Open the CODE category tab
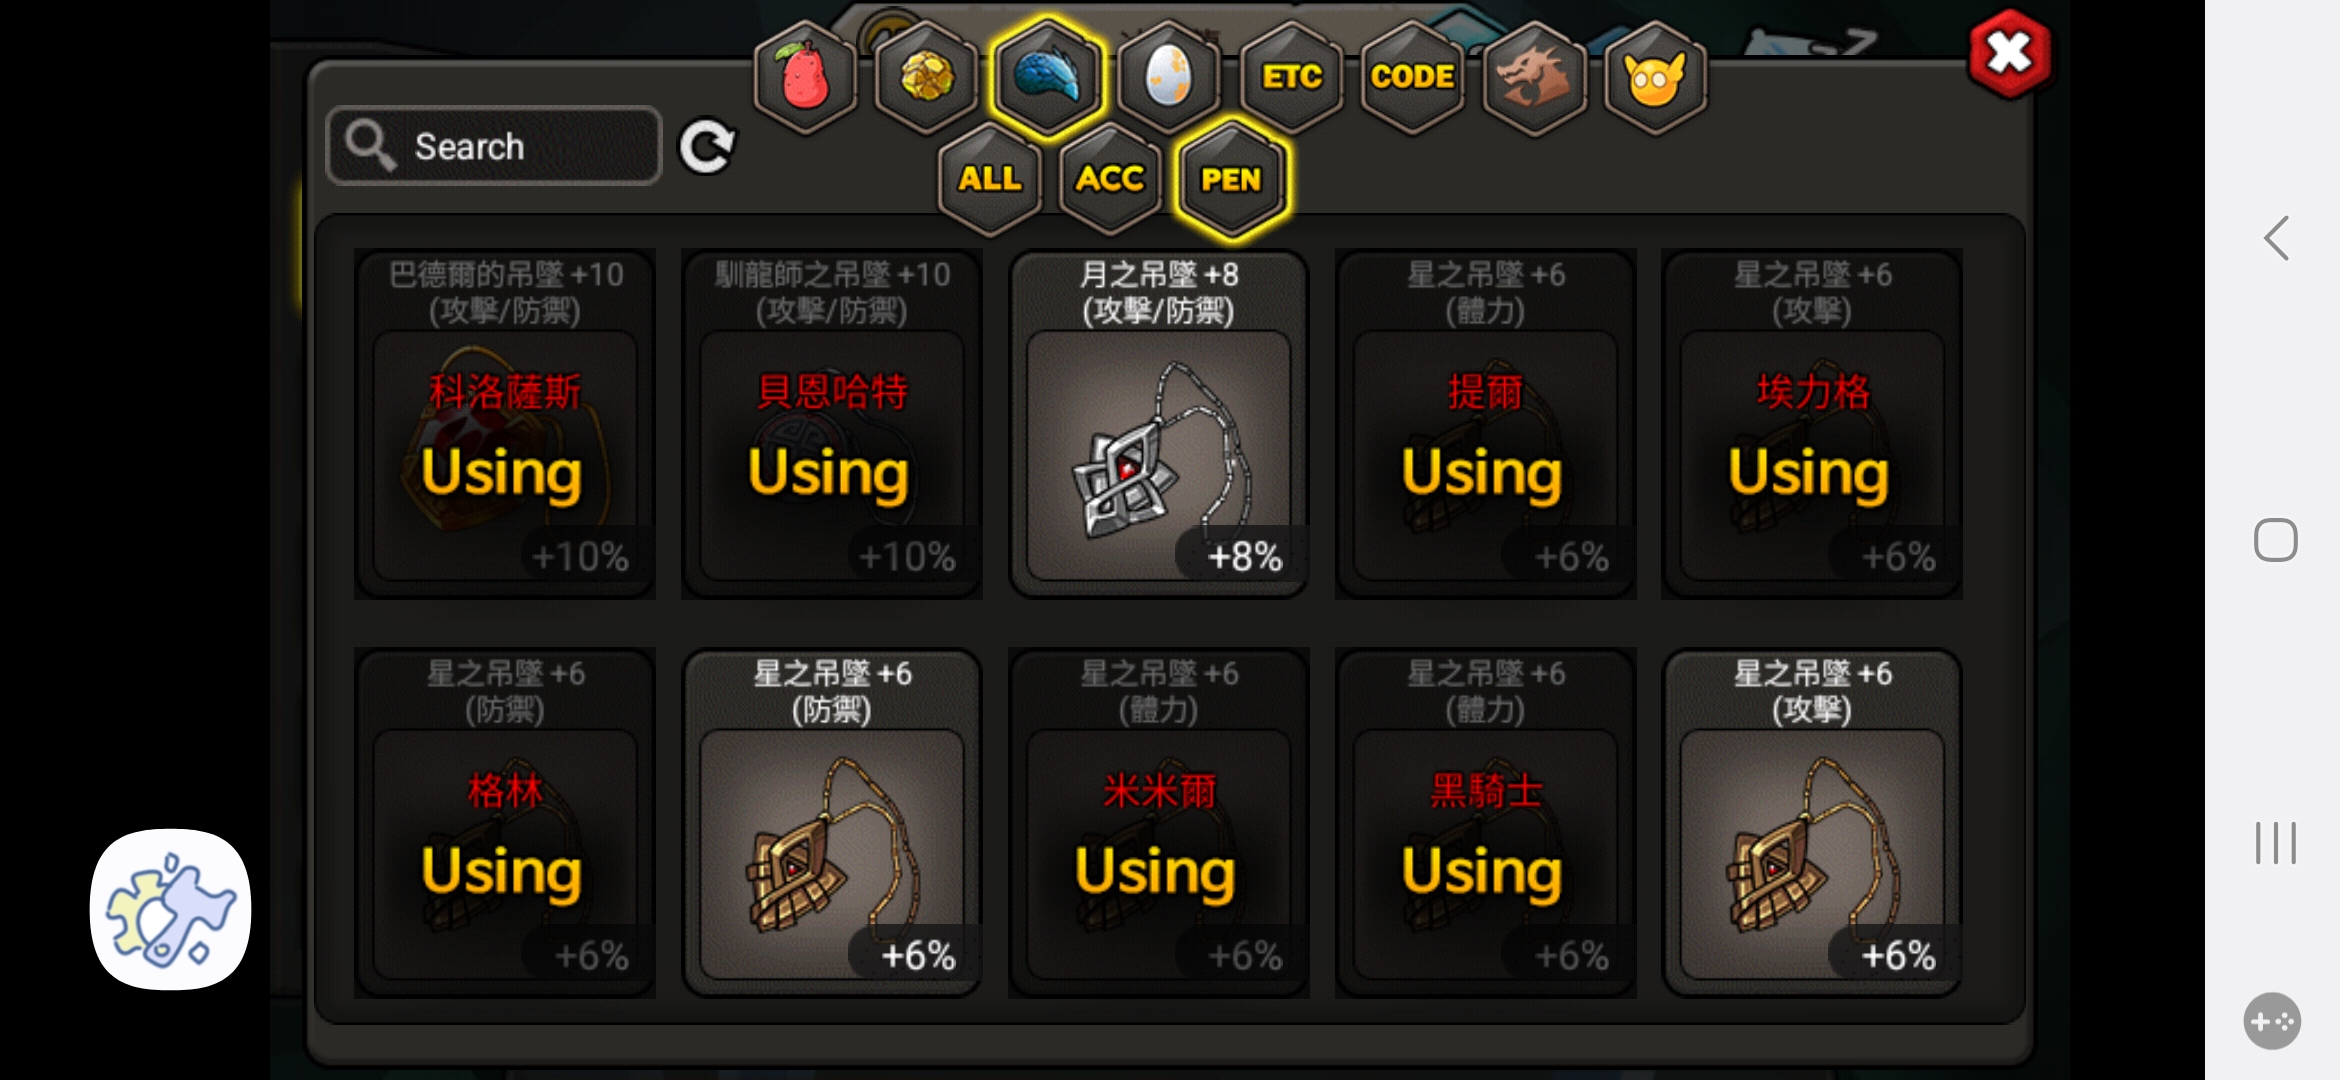This screenshot has width=2340, height=1080. click(1412, 77)
